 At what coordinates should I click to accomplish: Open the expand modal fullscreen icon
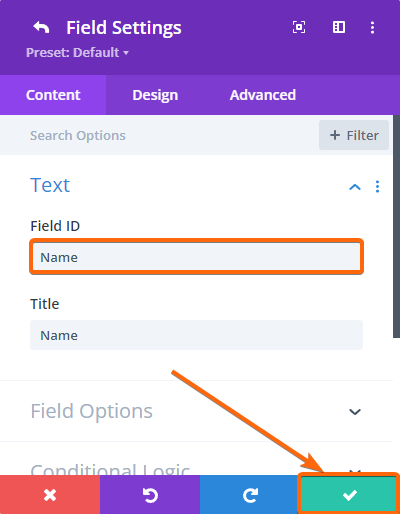[x=299, y=27]
